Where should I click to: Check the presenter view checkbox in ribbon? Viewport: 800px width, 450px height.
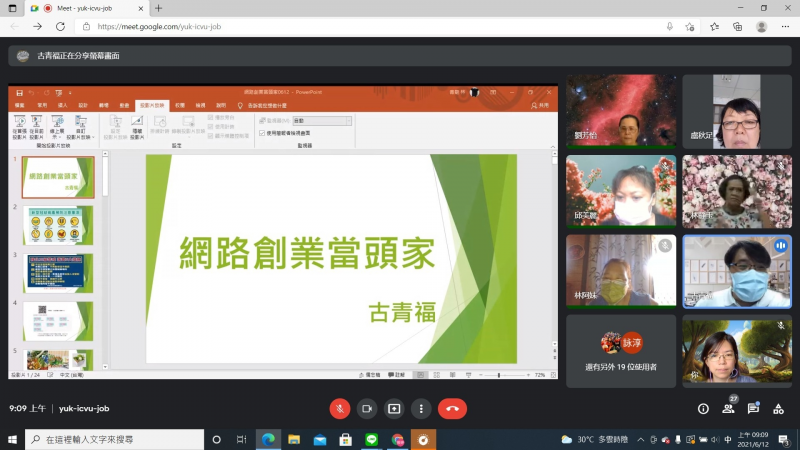[262, 132]
